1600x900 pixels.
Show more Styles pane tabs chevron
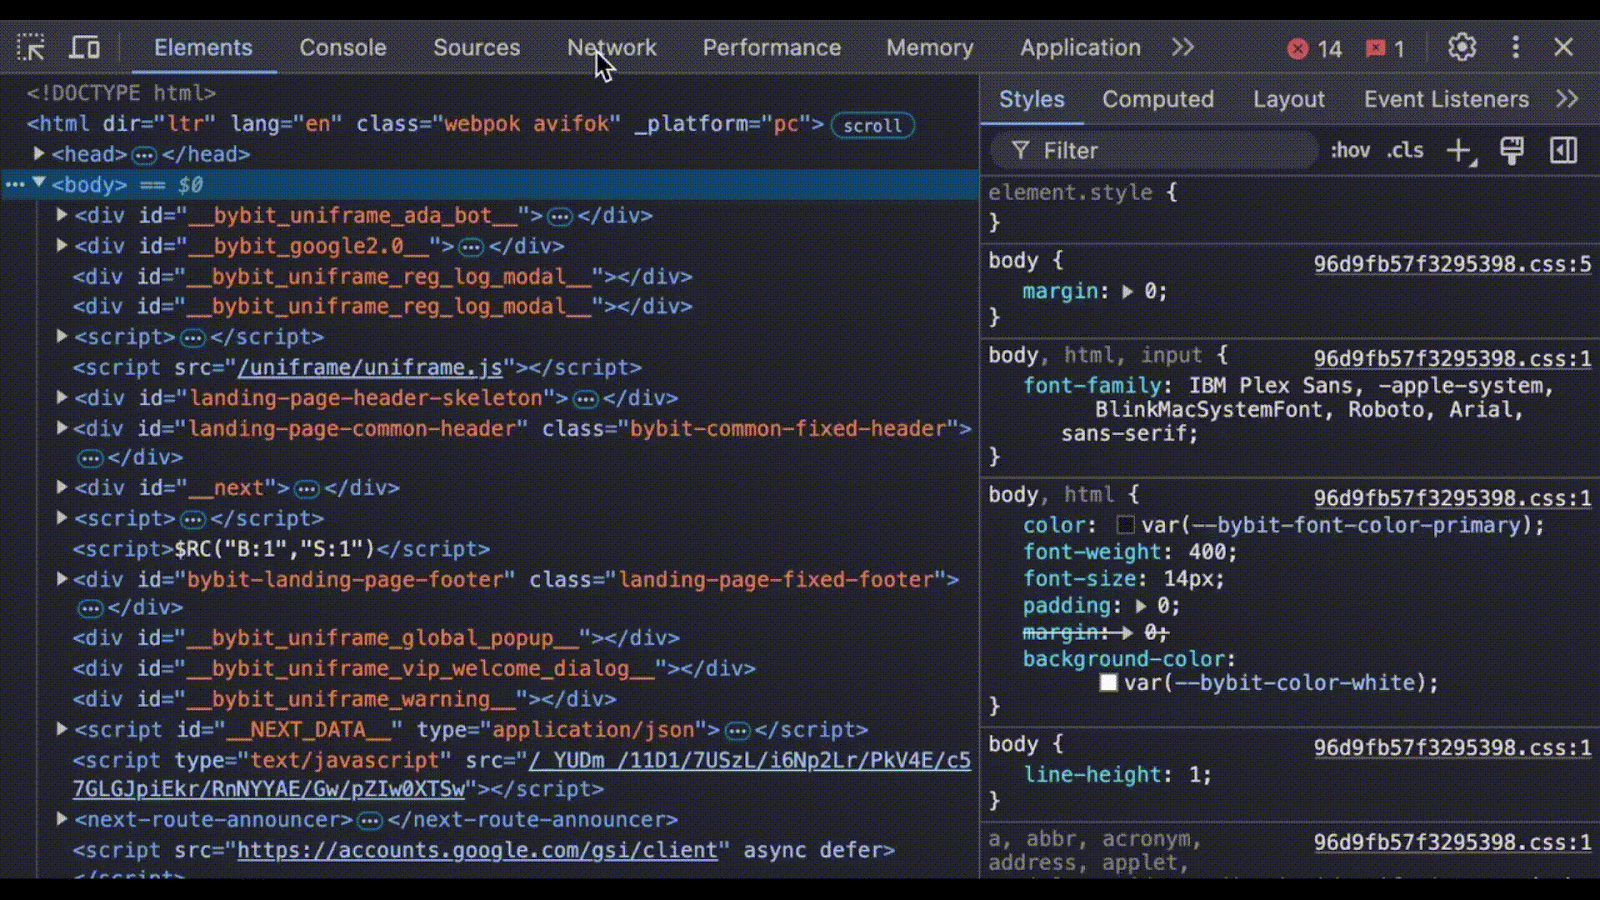point(1567,99)
